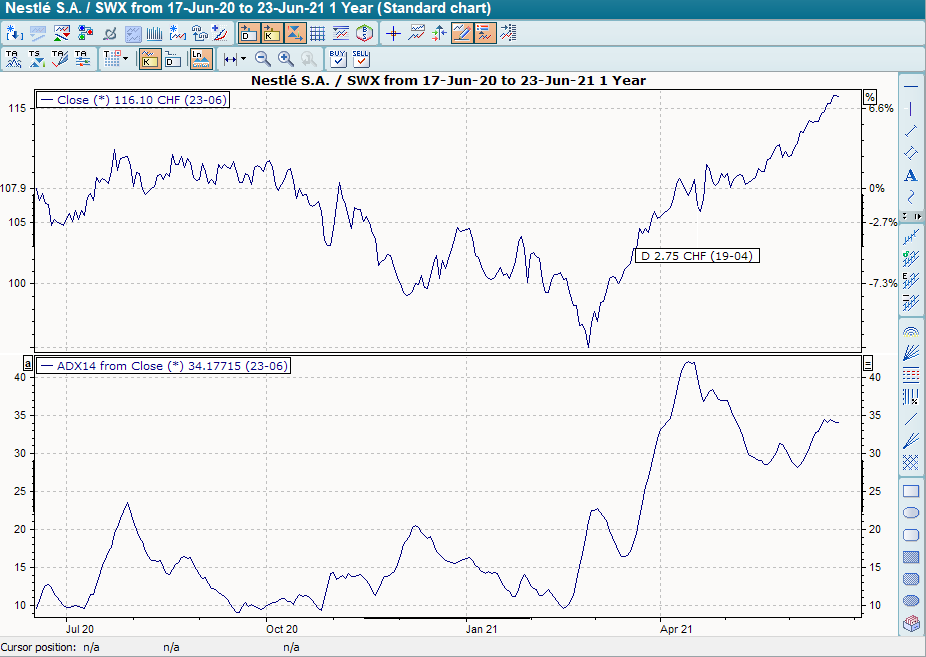Select the crosshair cursor tool
This screenshot has height=657, width=926.
tap(394, 31)
